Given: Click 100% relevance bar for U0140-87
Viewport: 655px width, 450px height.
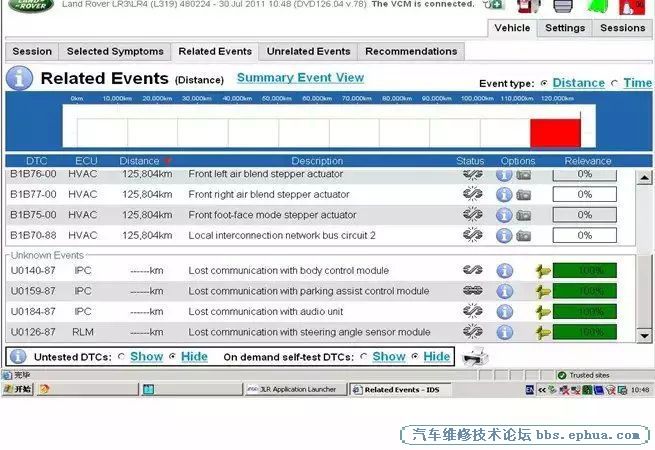Looking at the screenshot, I should point(585,271).
